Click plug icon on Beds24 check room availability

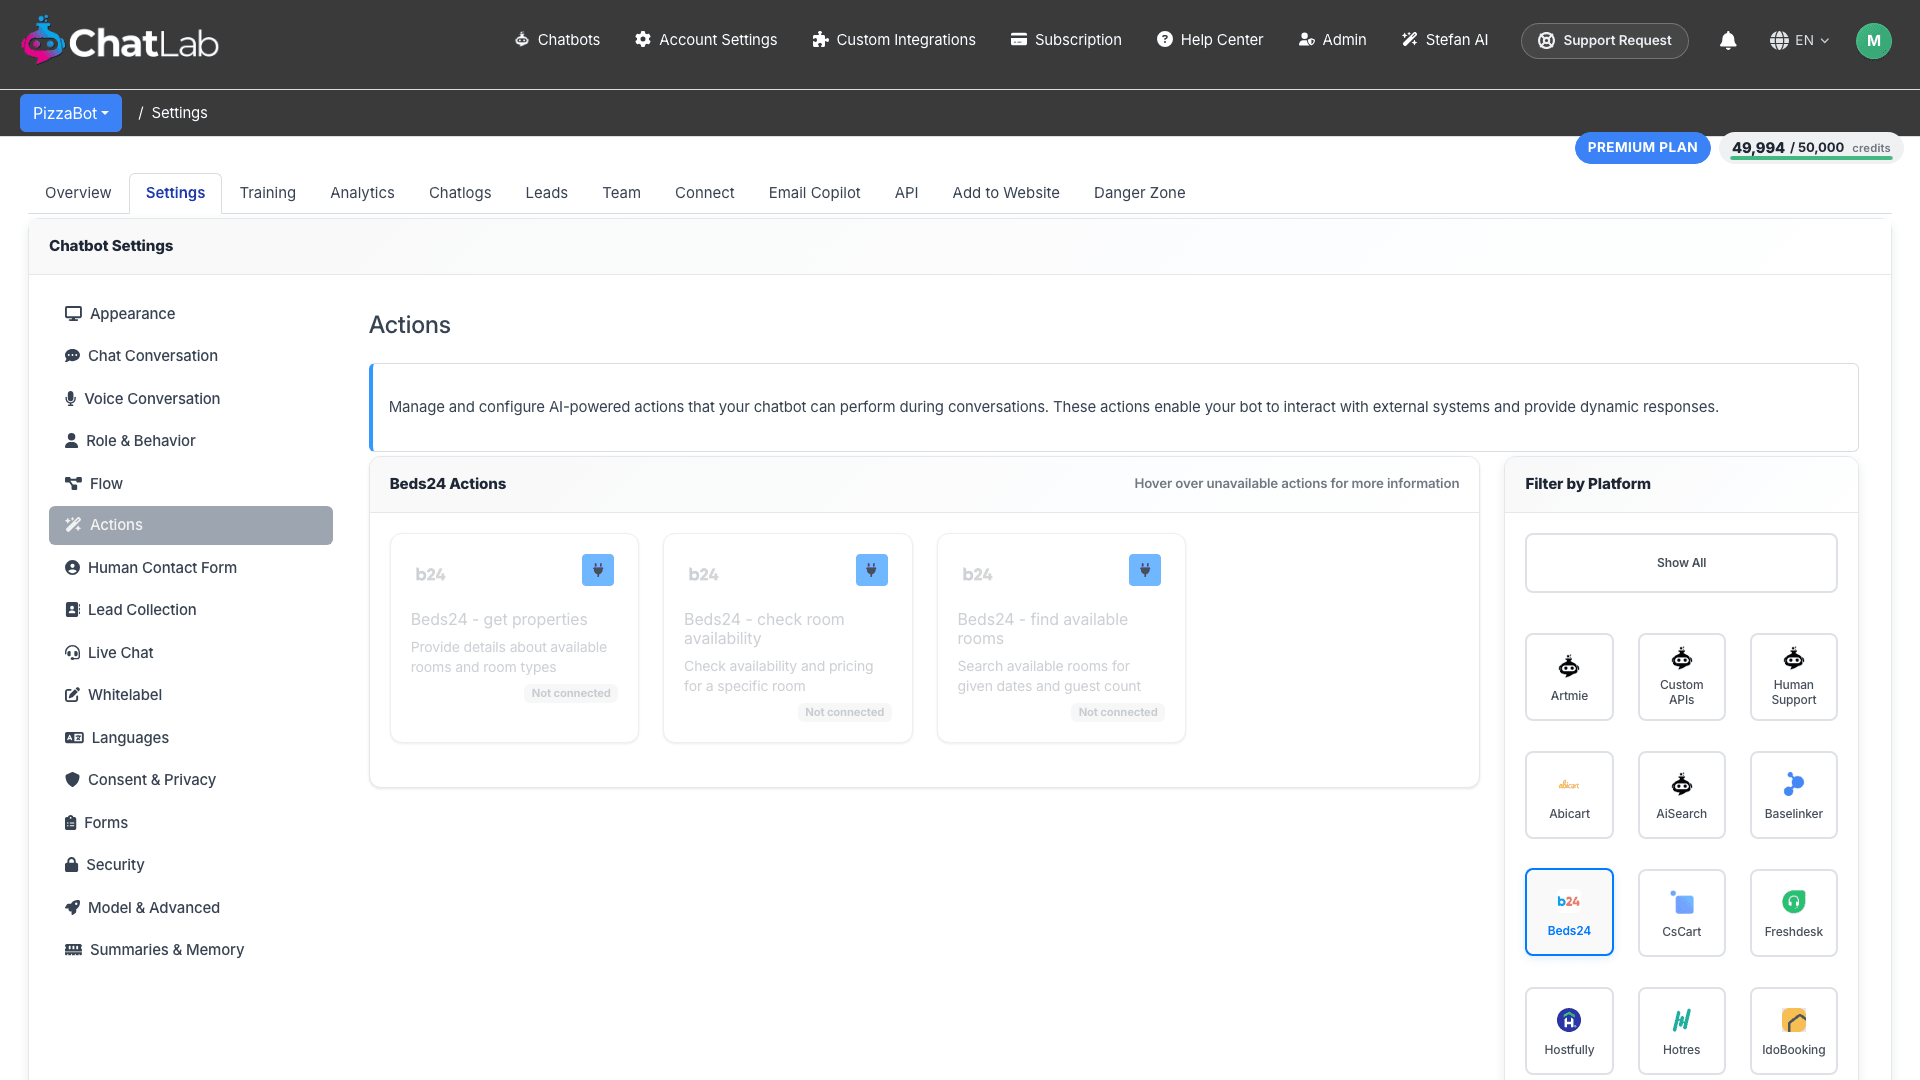coord(872,570)
